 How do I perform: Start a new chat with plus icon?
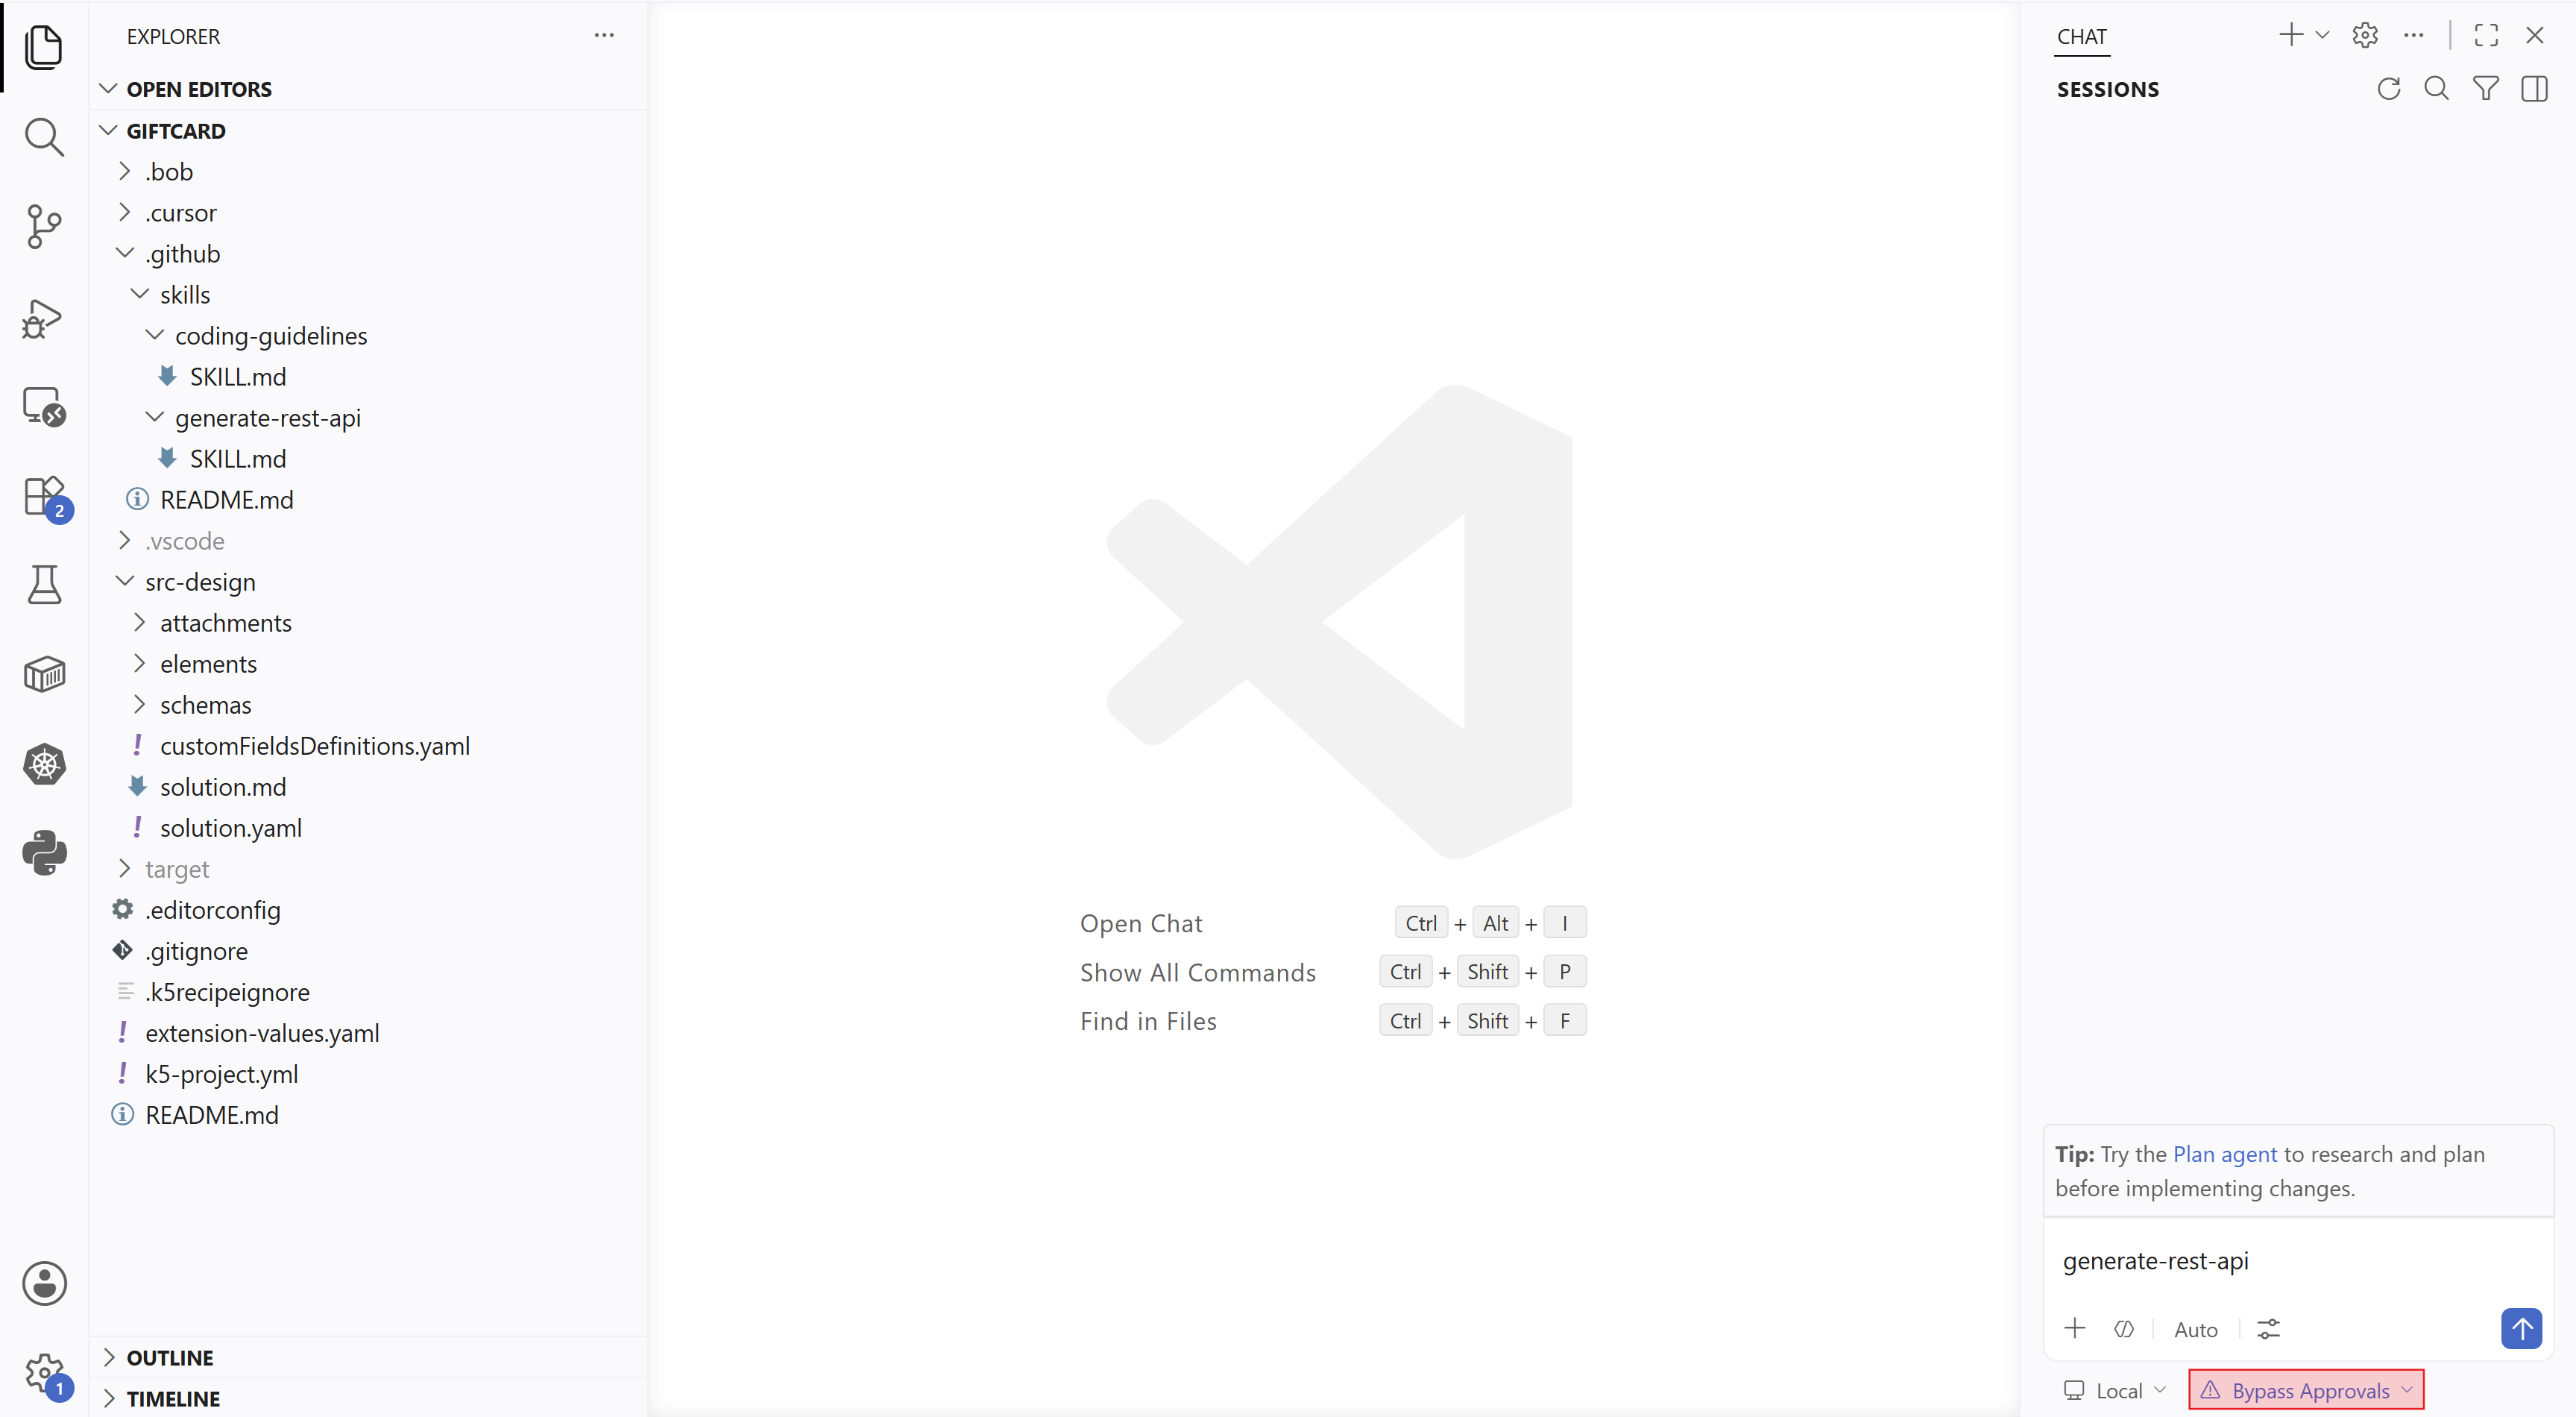(x=2291, y=35)
